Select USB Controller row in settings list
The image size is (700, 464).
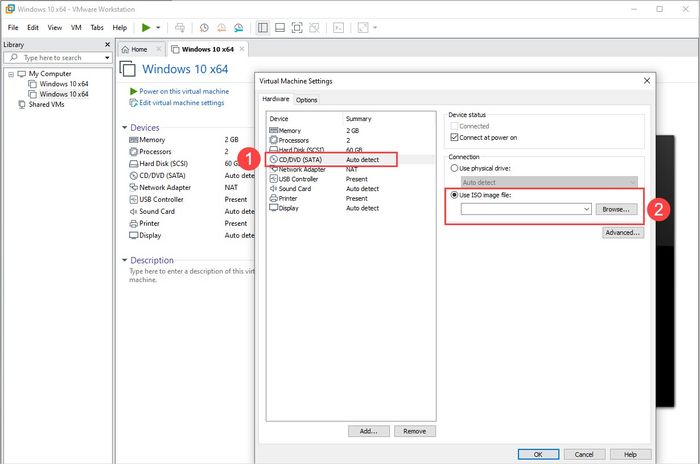tap(350, 179)
